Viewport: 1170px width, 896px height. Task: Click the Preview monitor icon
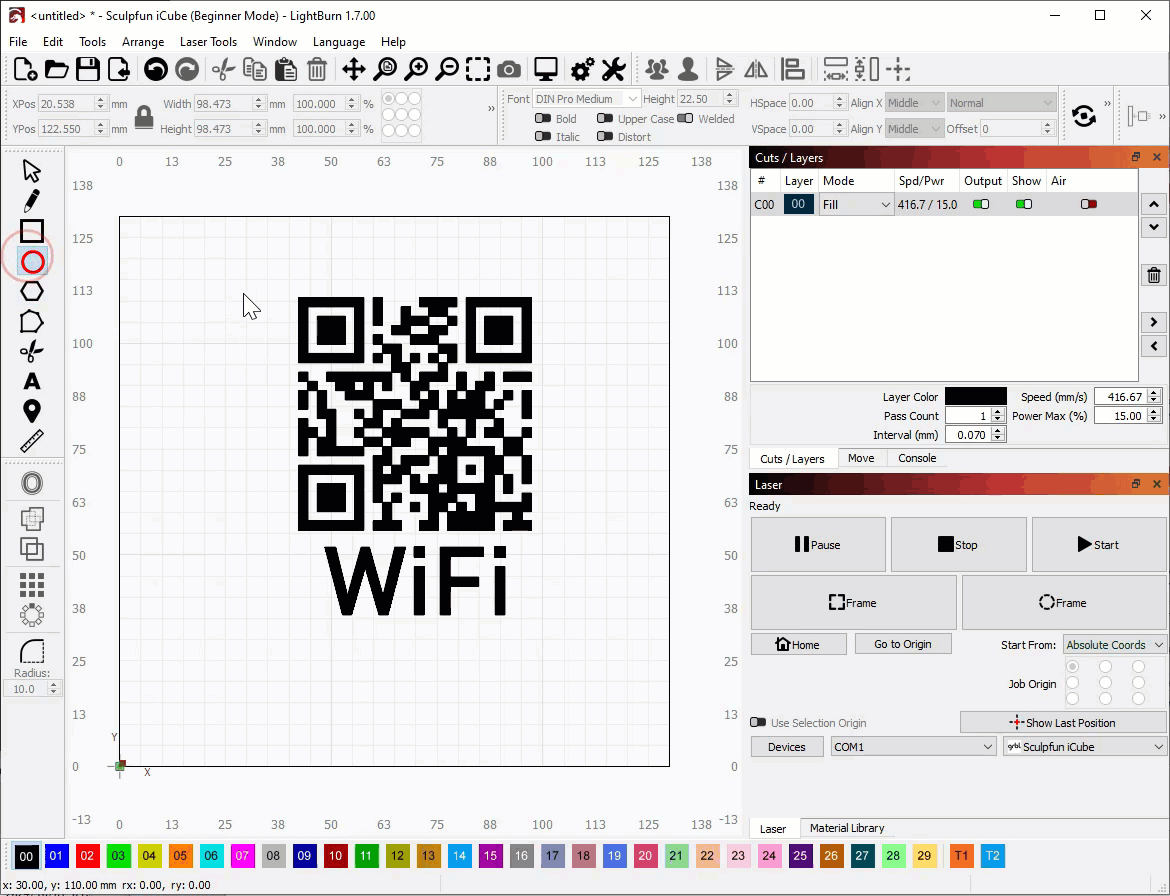(545, 69)
